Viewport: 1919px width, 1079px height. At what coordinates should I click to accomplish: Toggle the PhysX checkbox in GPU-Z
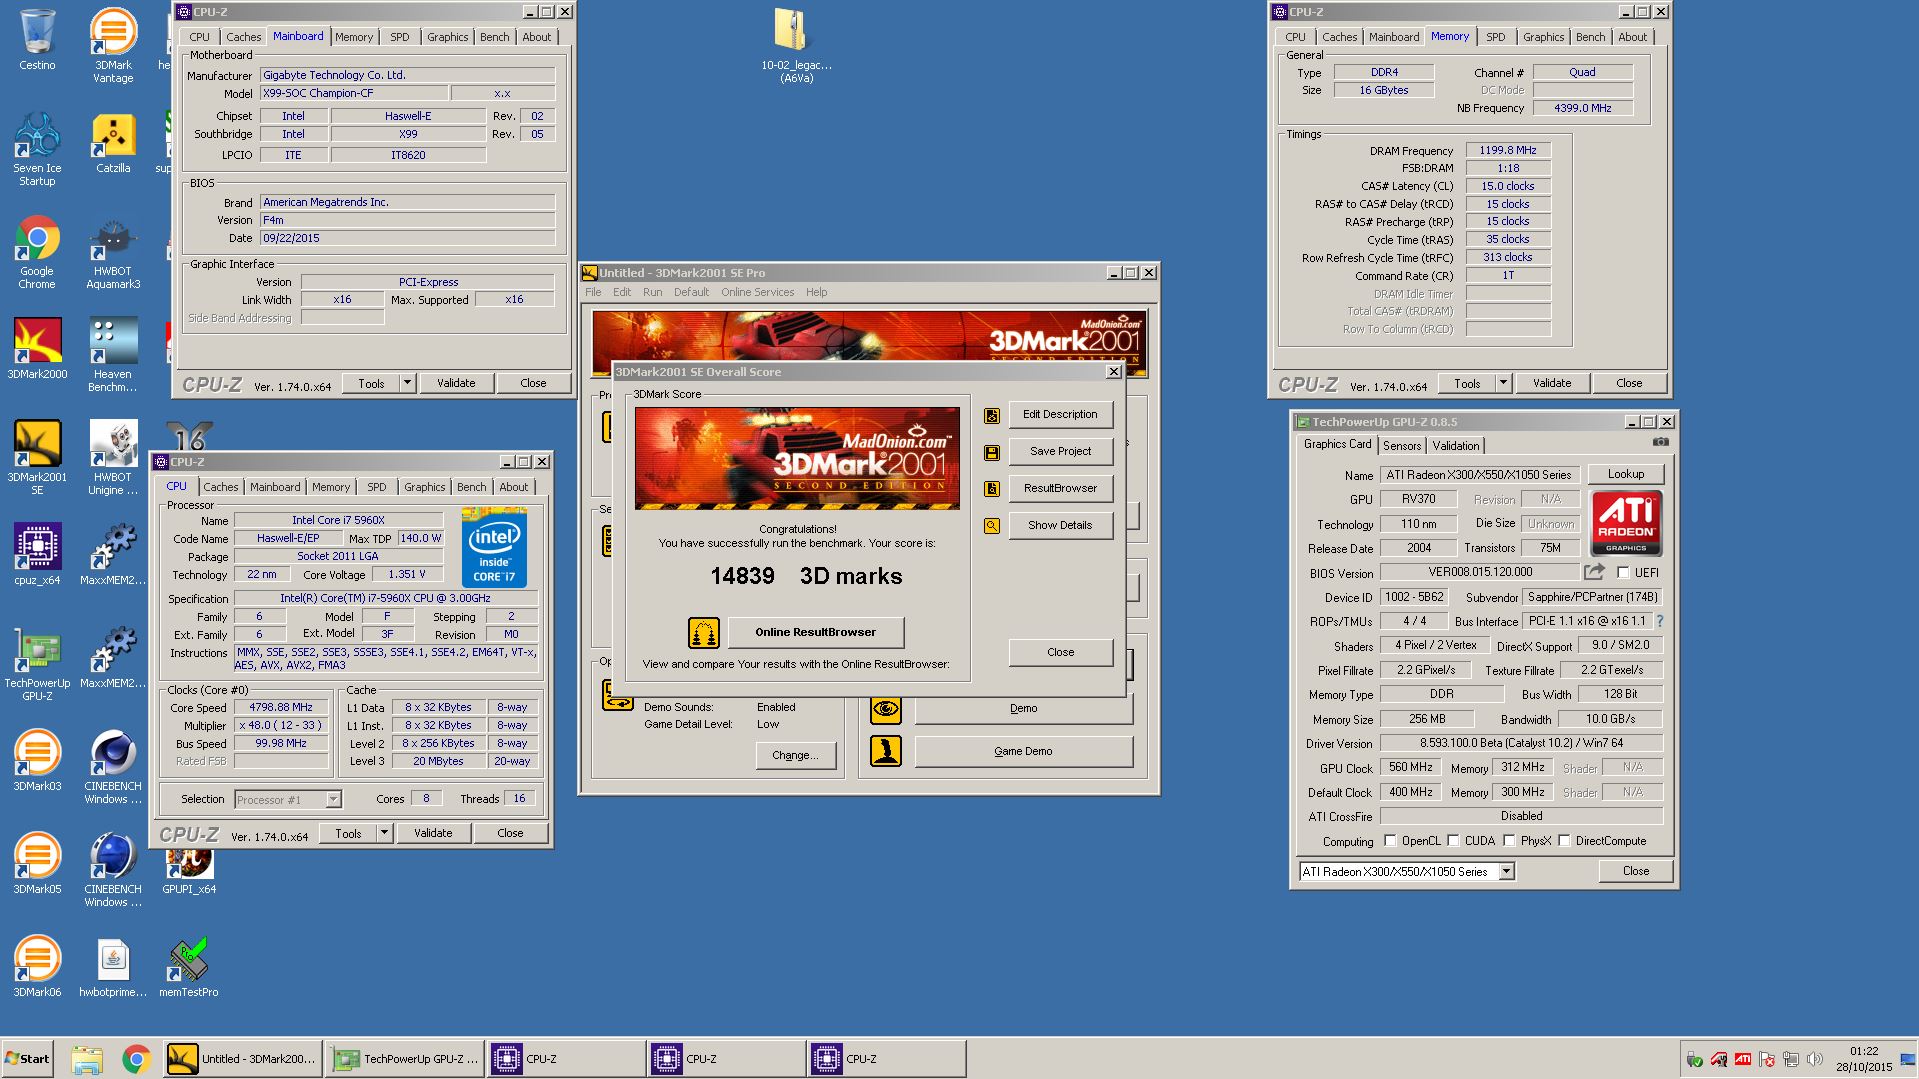(x=1509, y=841)
